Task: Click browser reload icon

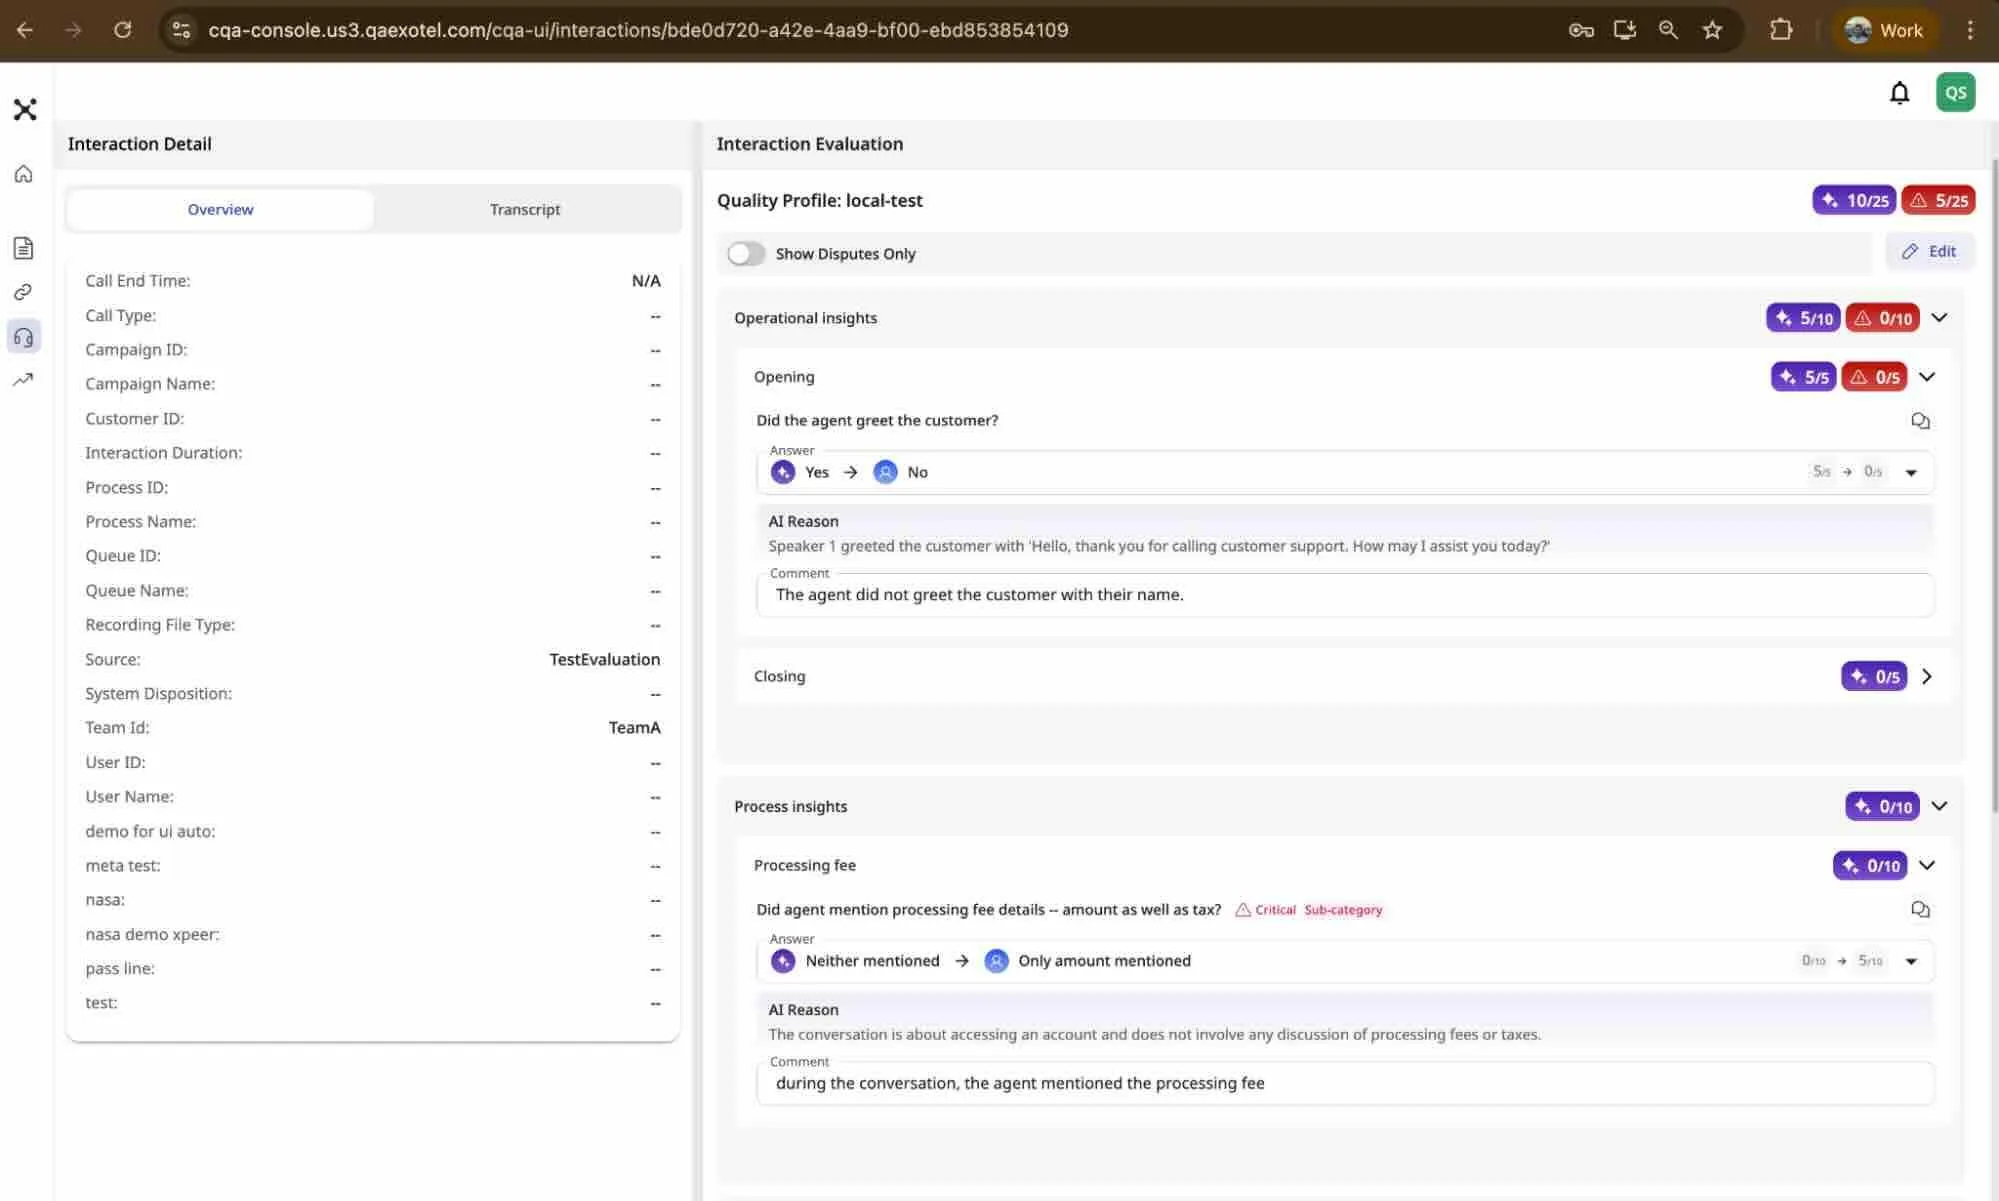Action: 122,30
